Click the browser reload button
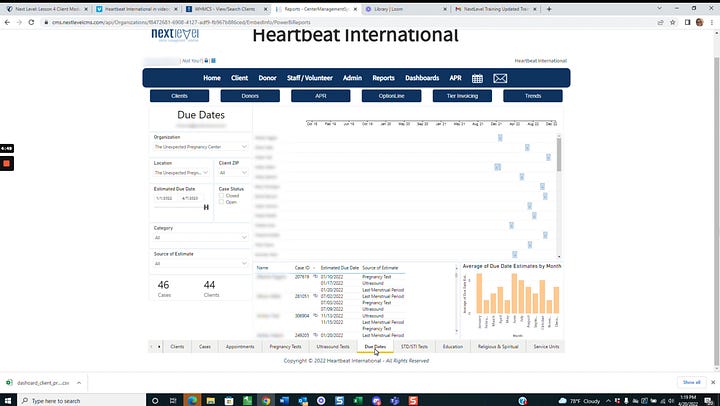Image resolution: width=720 pixels, height=406 pixels. click(x=31, y=22)
